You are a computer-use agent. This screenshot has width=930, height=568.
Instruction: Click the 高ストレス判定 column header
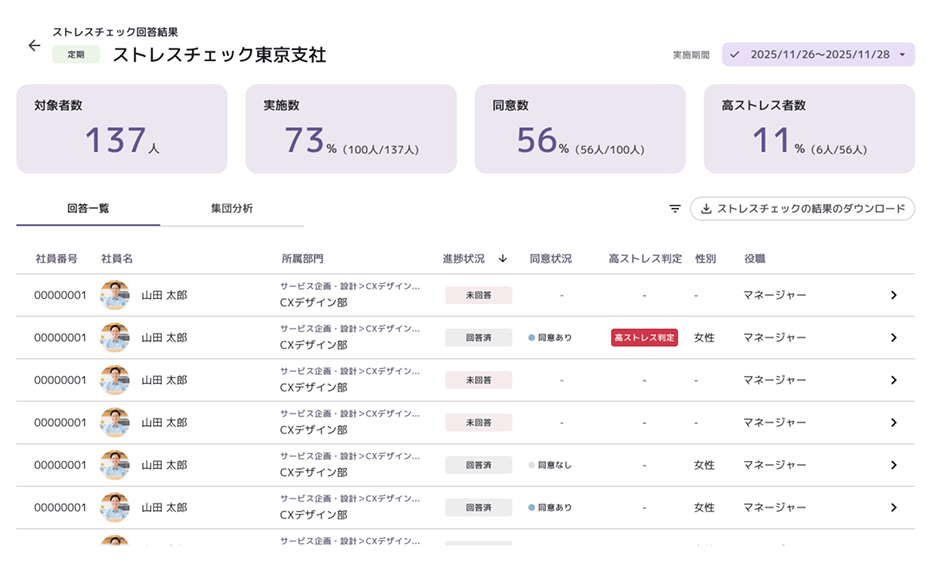click(645, 259)
